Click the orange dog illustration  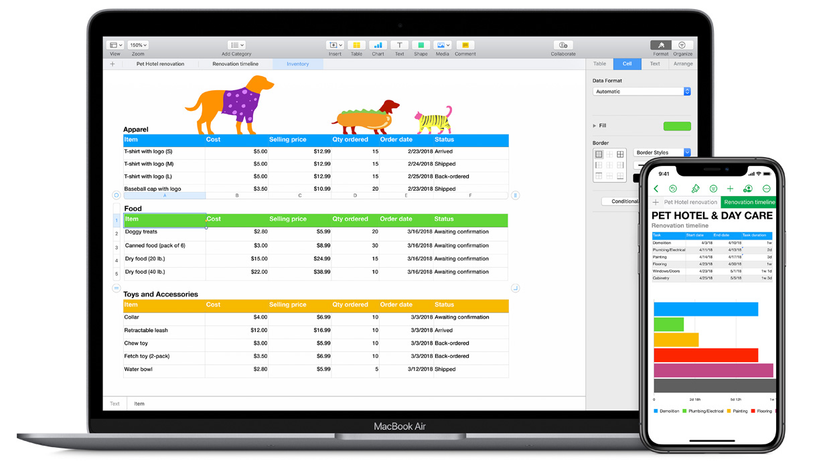[229, 104]
